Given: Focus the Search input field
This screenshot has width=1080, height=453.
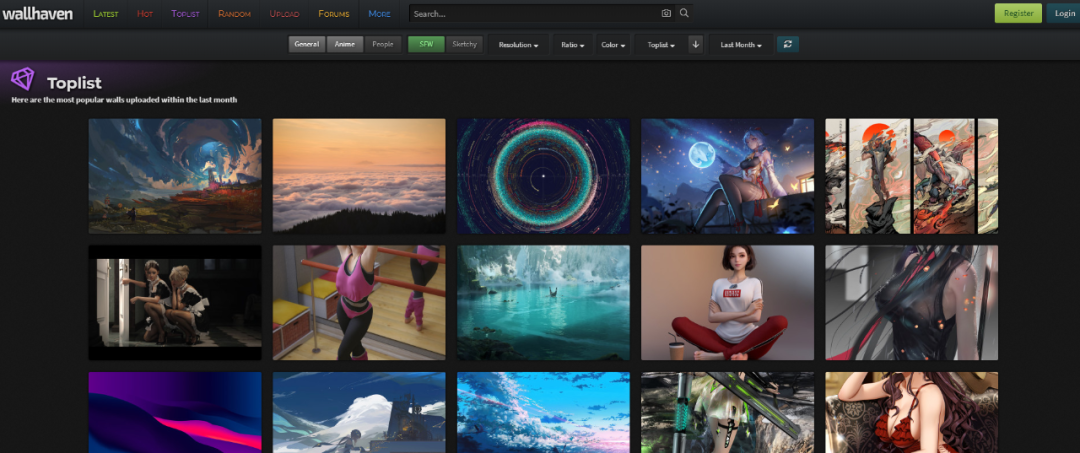Looking at the screenshot, I should [534, 13].
